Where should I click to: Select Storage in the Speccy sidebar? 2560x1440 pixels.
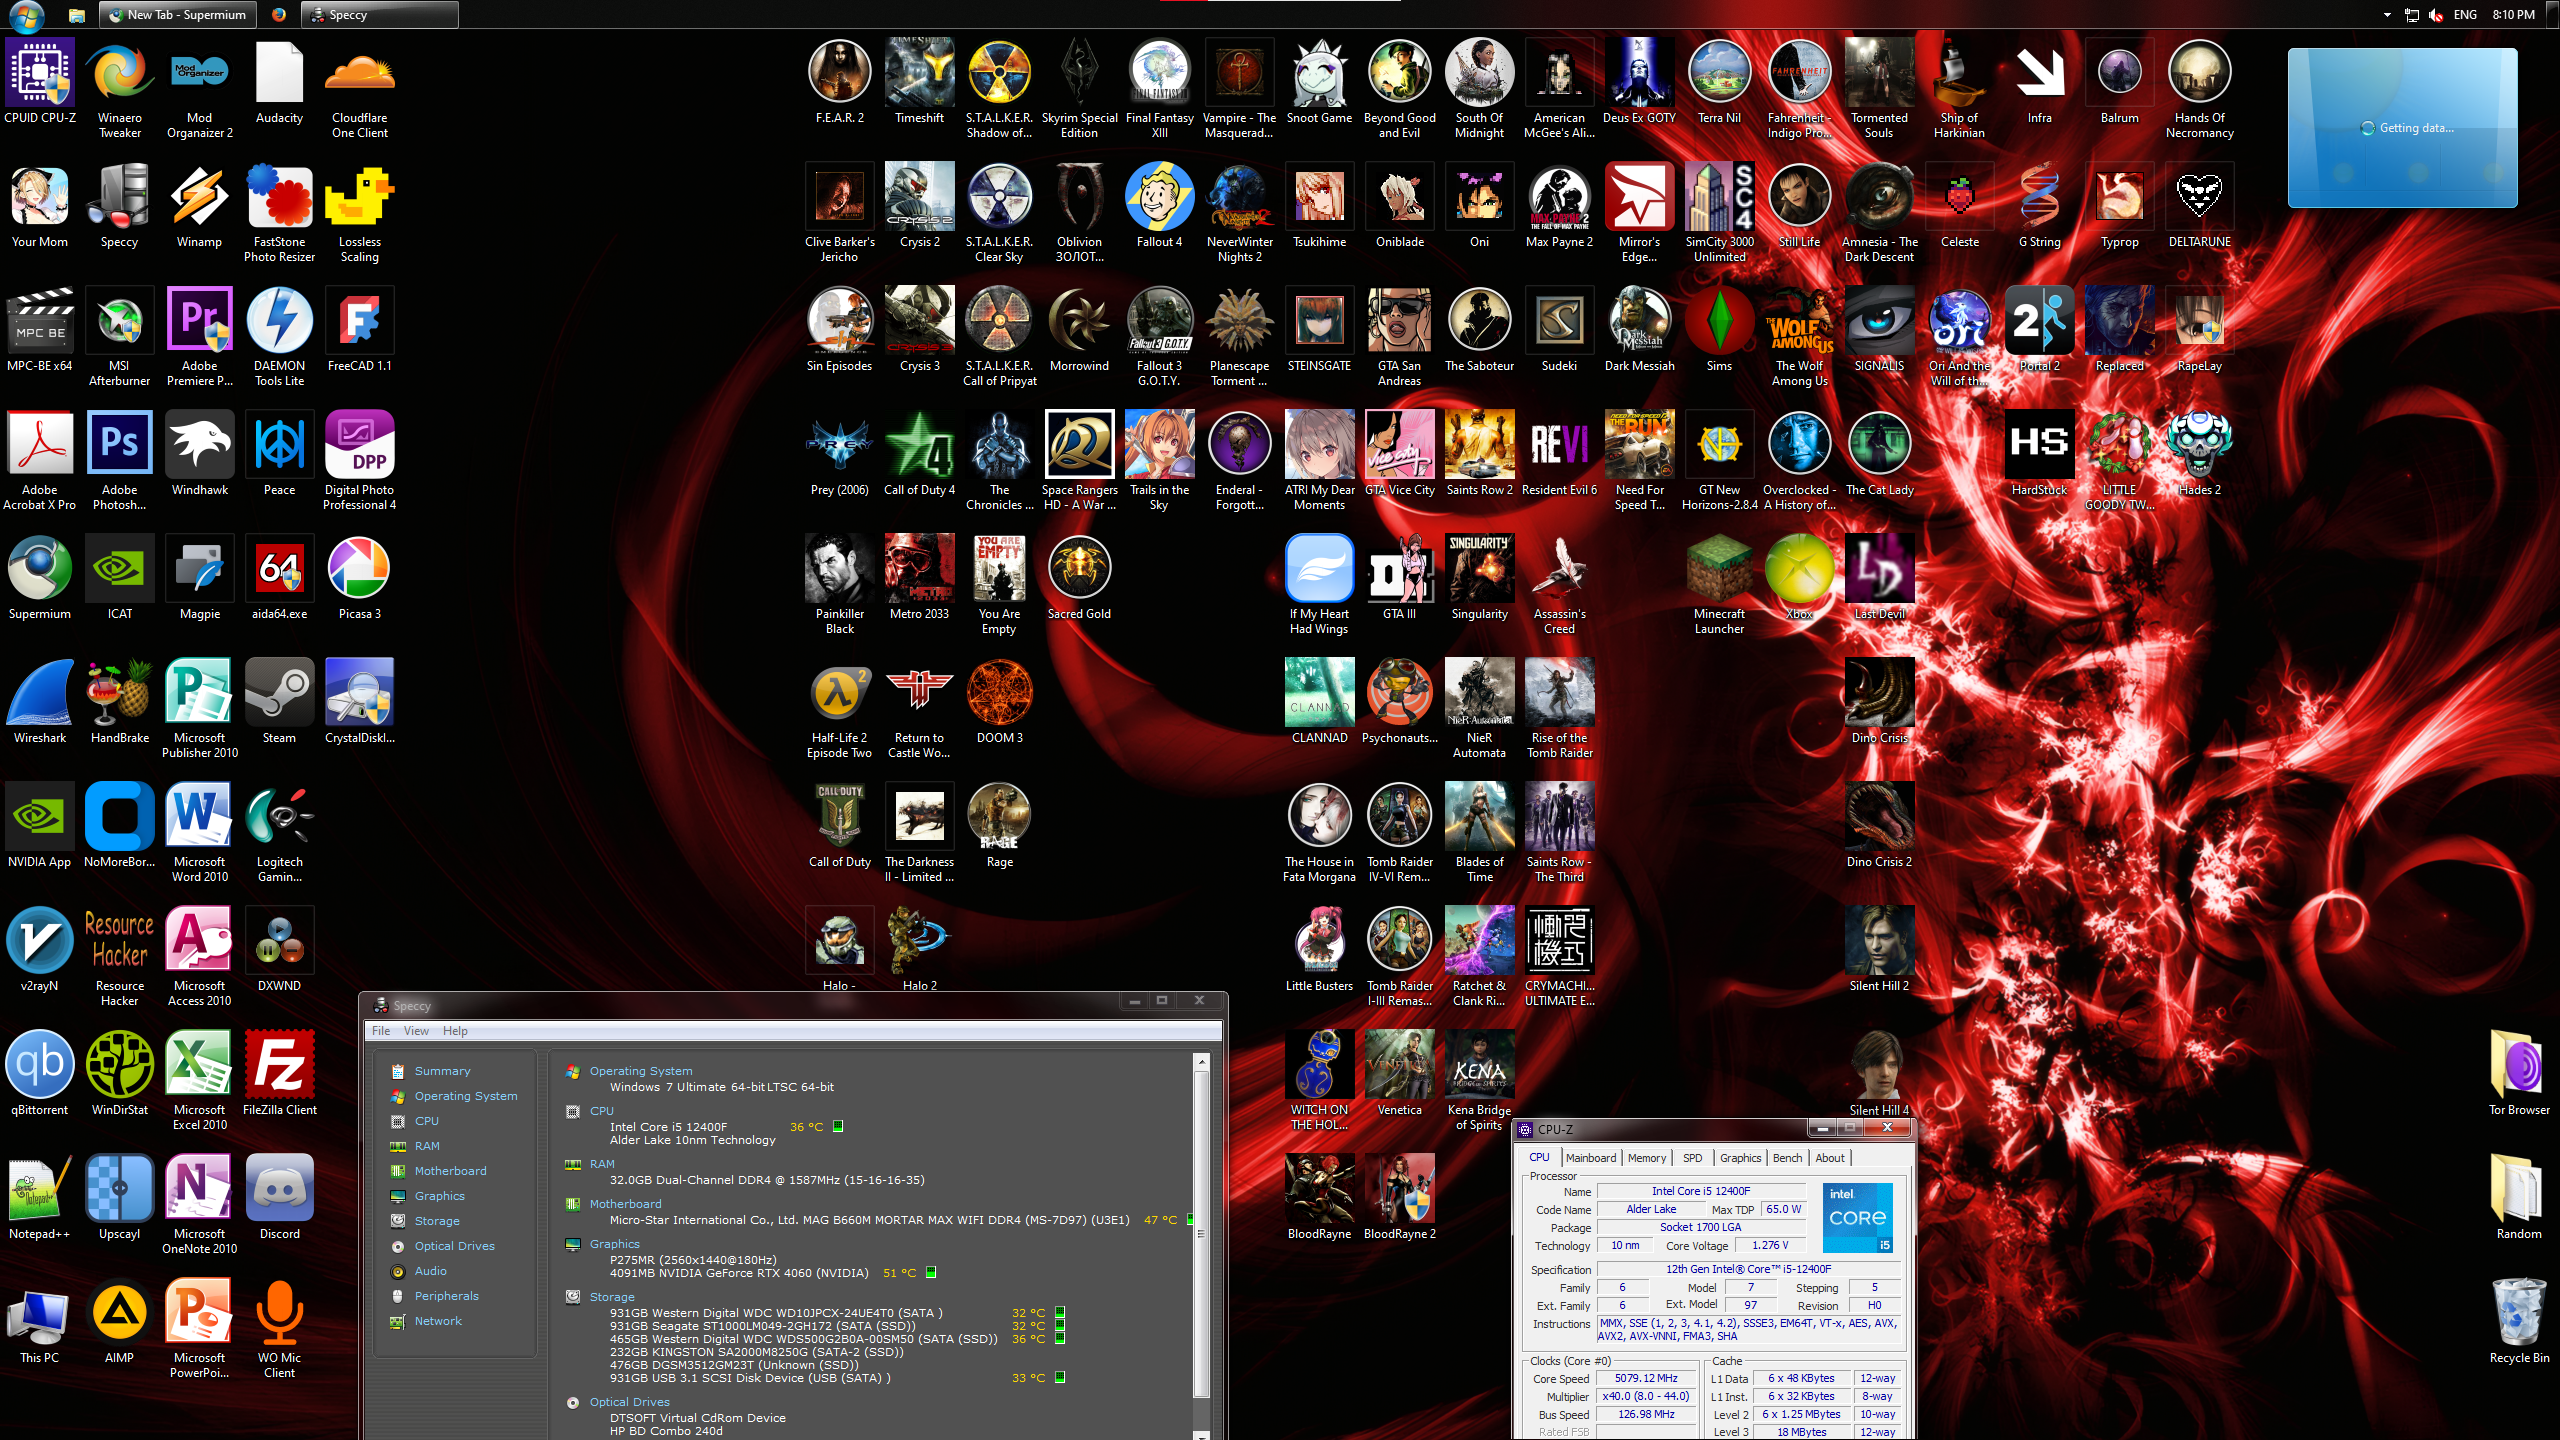coord(437,1221)
